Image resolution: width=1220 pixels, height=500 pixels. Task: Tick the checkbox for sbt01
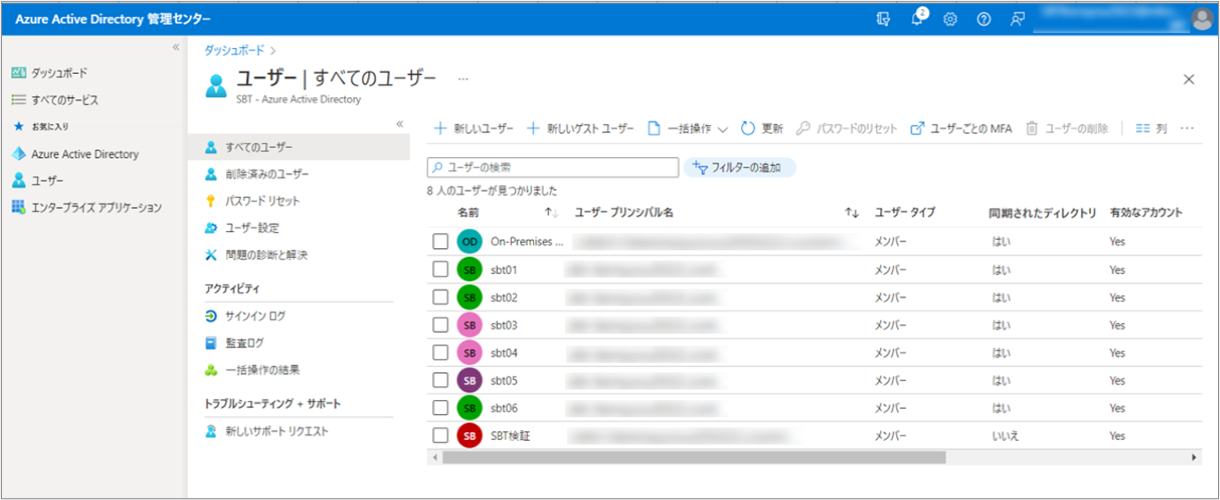point(440,269)
